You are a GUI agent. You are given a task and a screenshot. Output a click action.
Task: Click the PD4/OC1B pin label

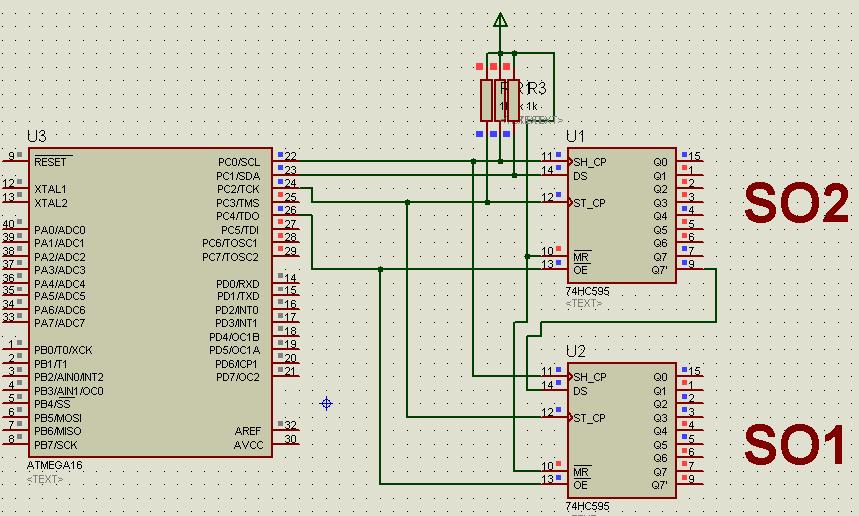(x=234, y=337)
